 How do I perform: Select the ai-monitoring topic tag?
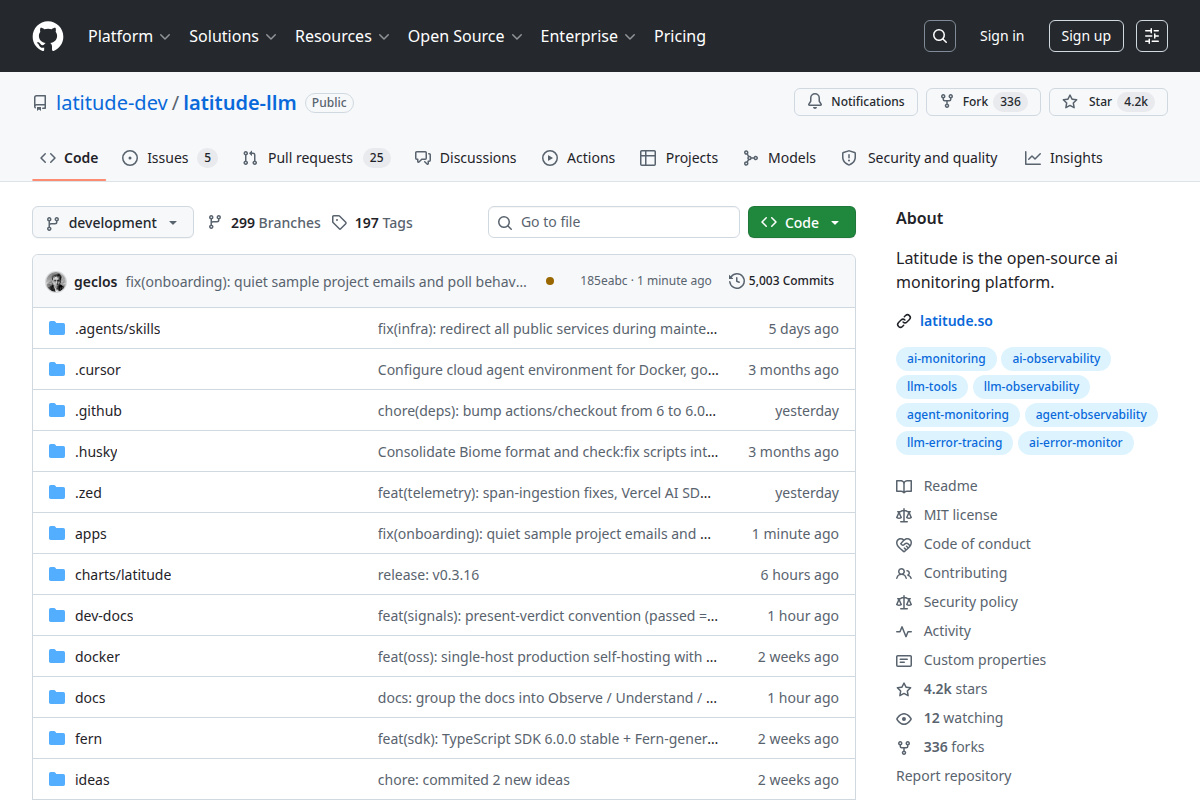click(x=946, y=359)
